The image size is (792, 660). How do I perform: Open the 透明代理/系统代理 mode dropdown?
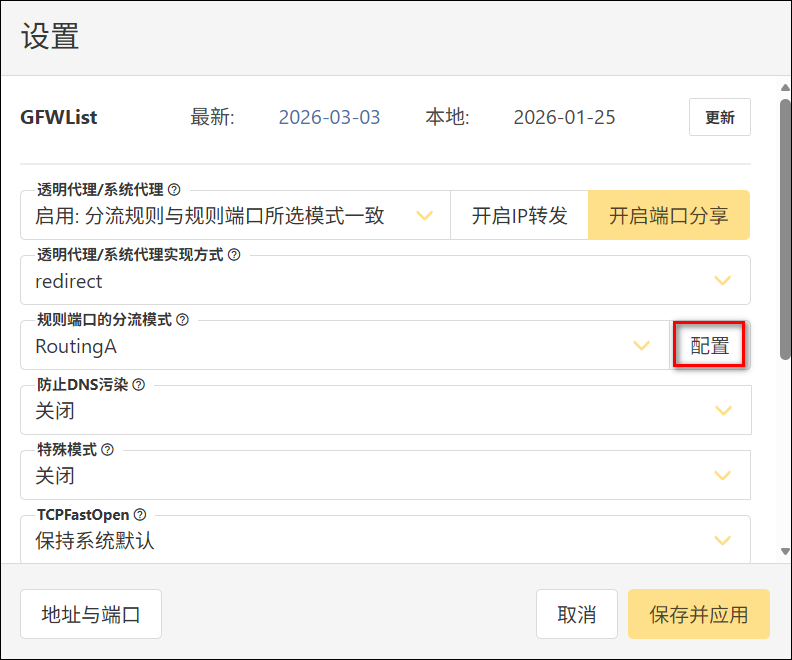coord(235,216)
